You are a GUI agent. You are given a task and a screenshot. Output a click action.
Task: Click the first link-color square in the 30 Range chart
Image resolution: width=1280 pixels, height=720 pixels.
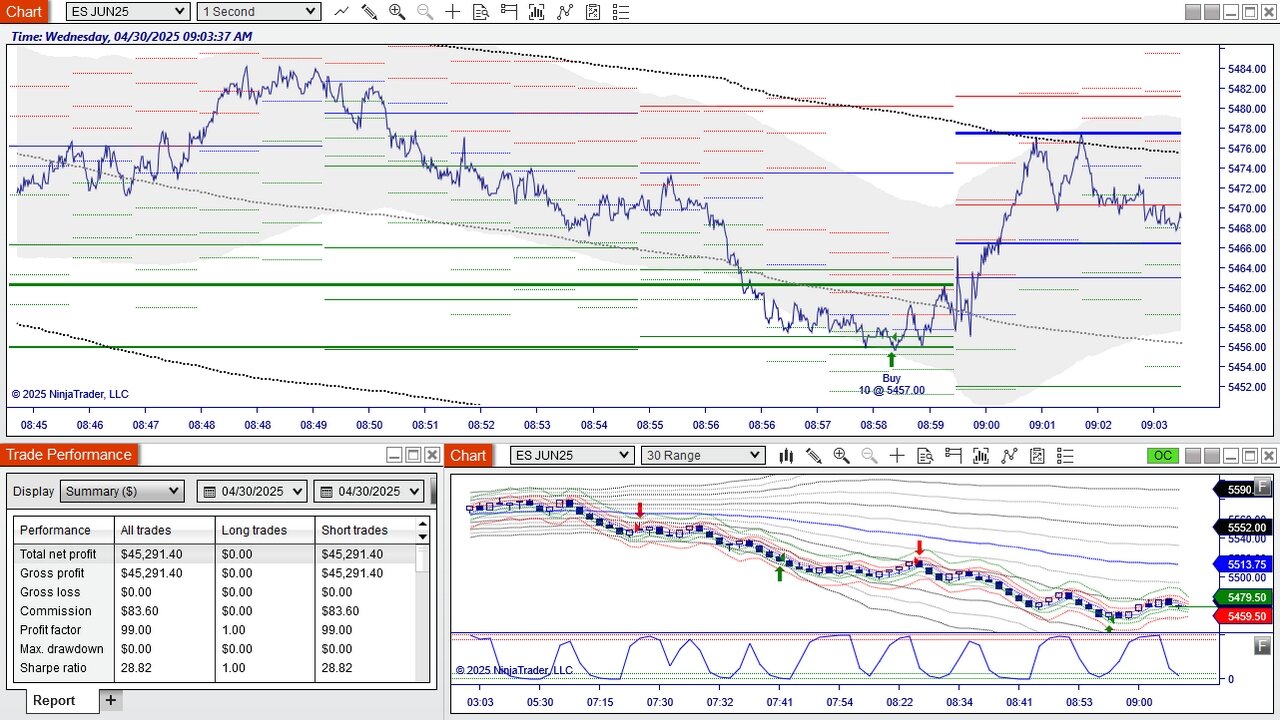click(1192, 456)
